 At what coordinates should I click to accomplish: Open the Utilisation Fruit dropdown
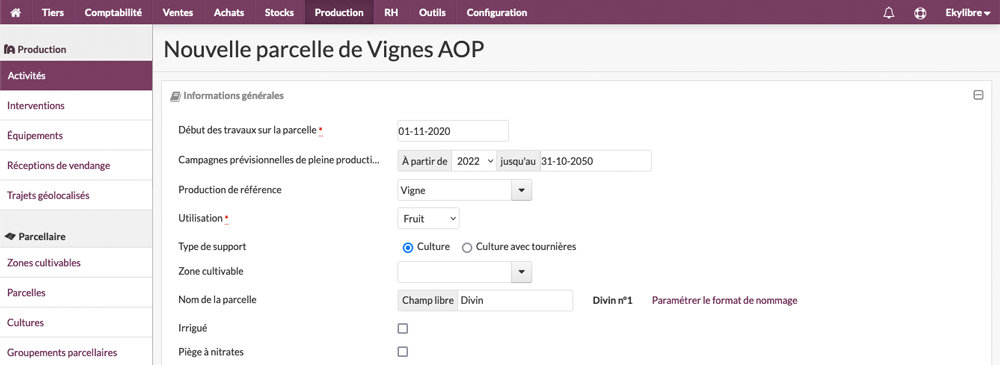point(428,218)
